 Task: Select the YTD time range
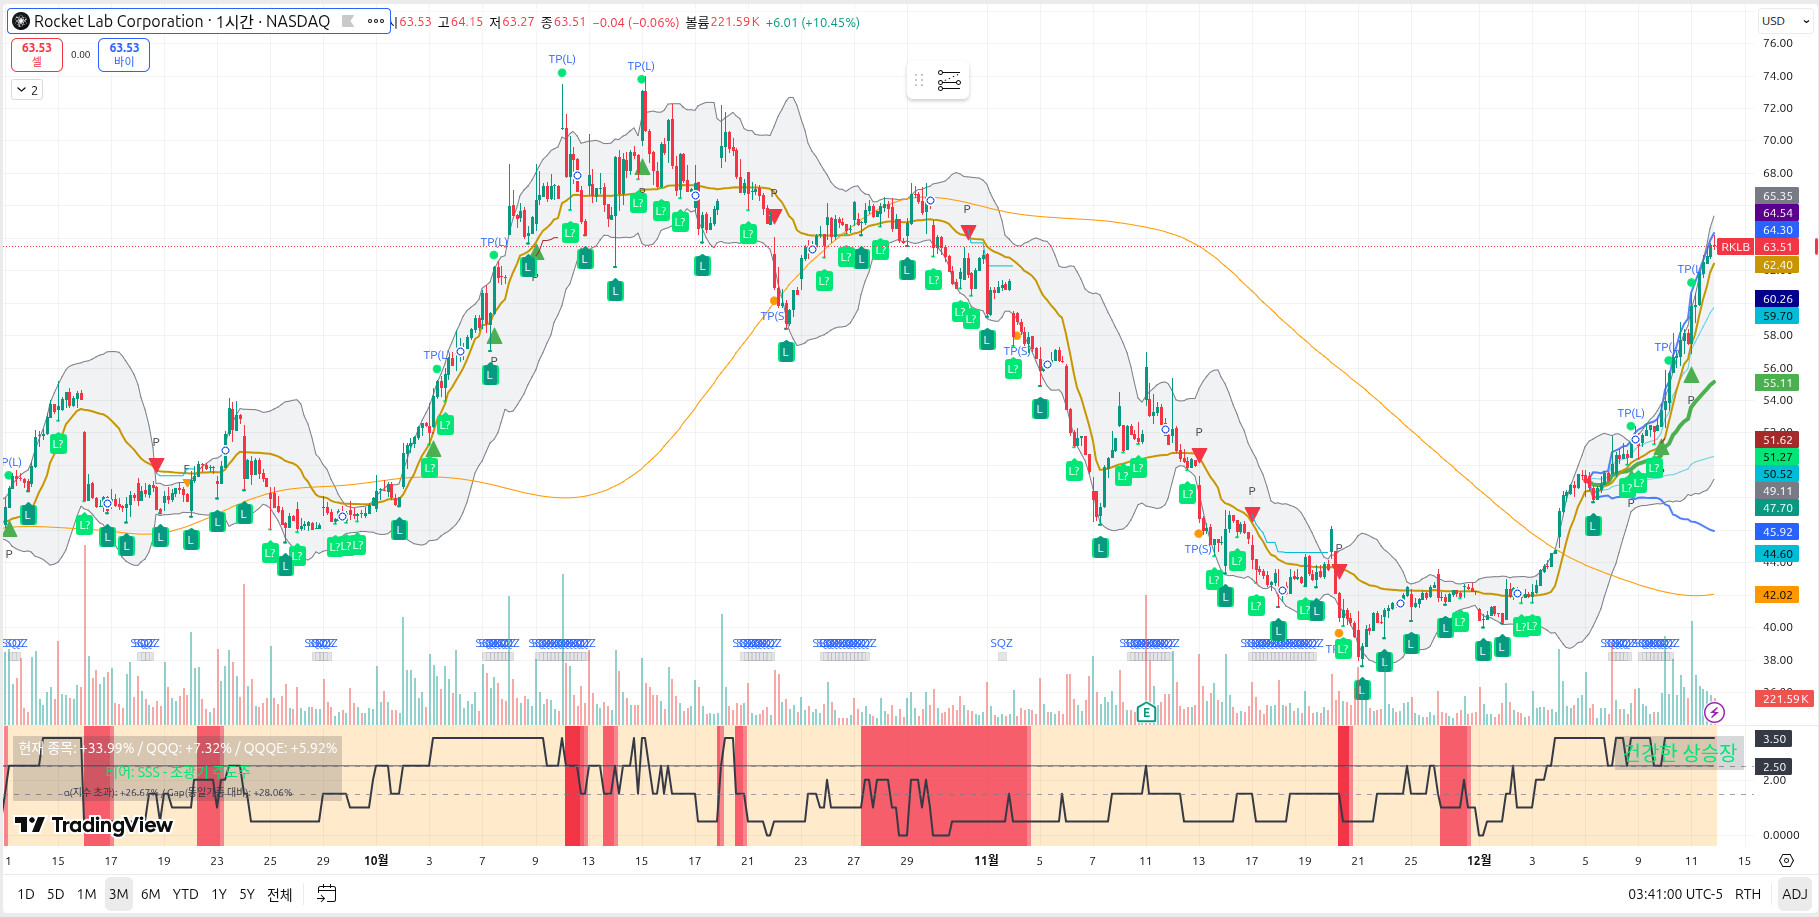coord(185,894)
